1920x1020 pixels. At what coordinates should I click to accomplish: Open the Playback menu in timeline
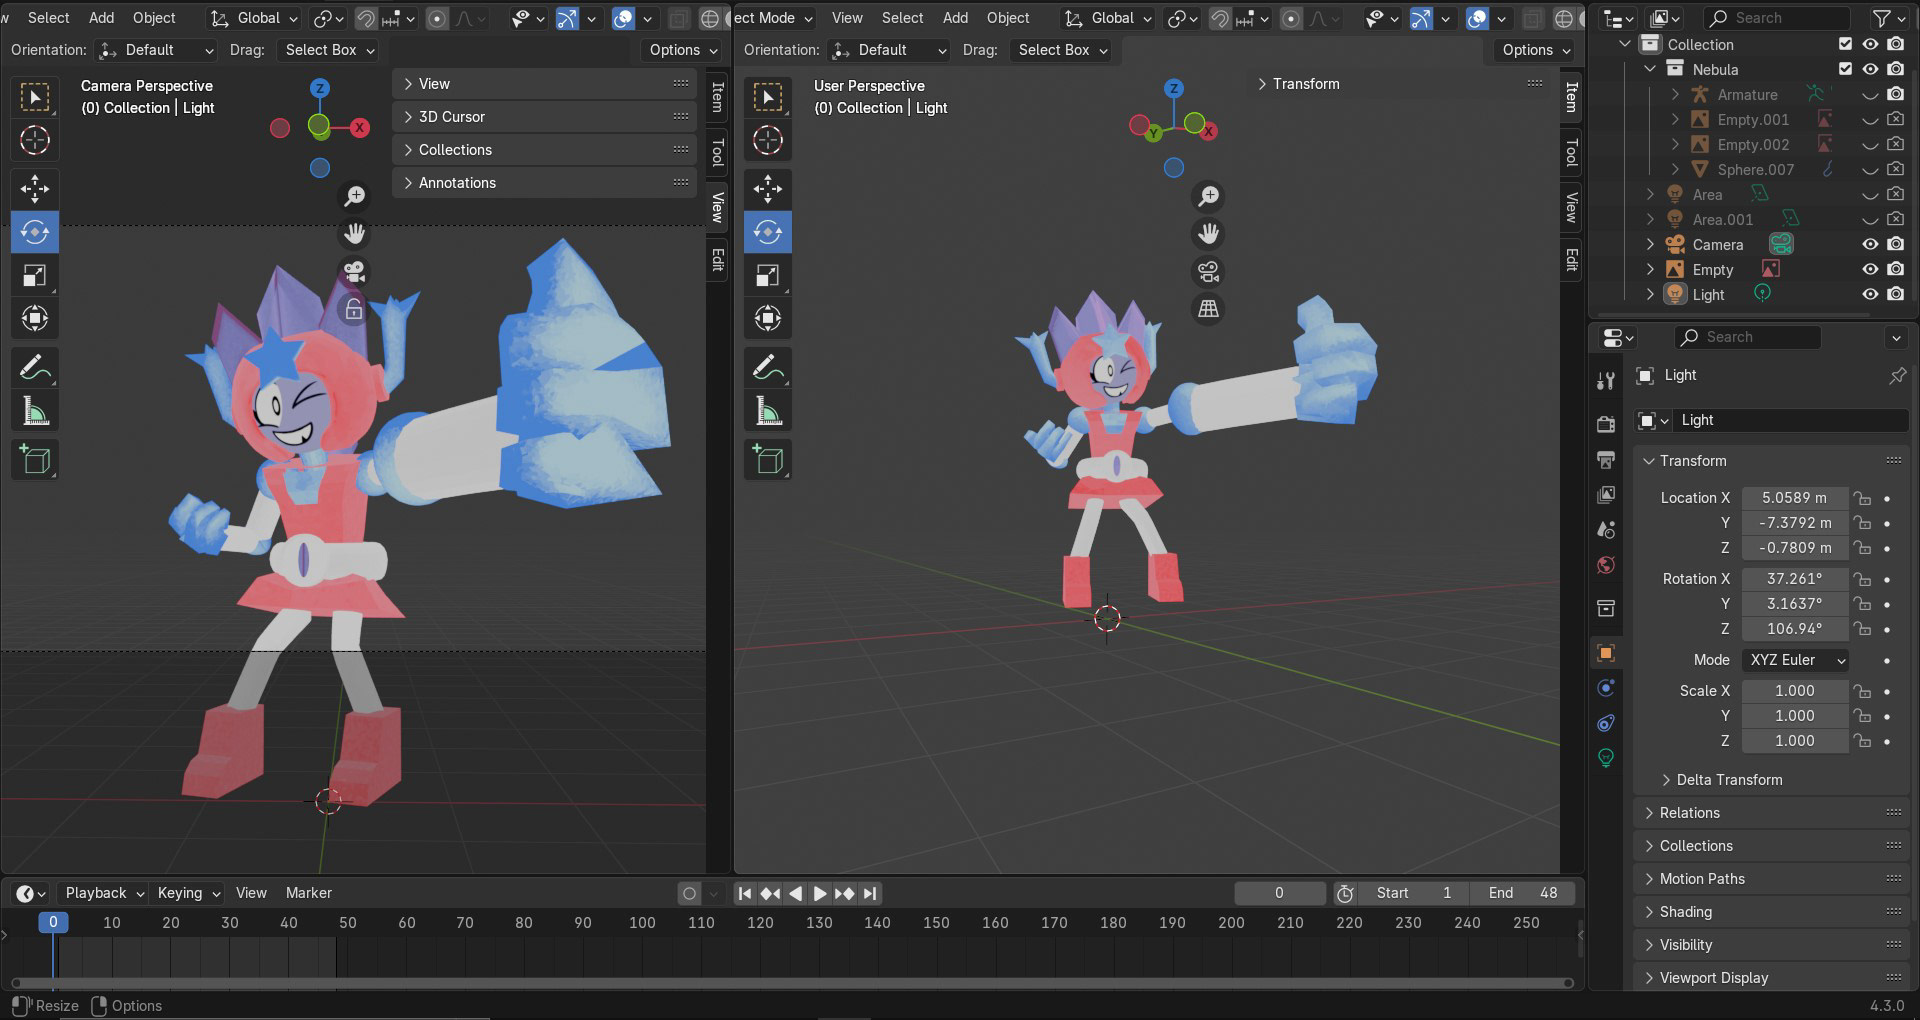click(x=104, y=893)
